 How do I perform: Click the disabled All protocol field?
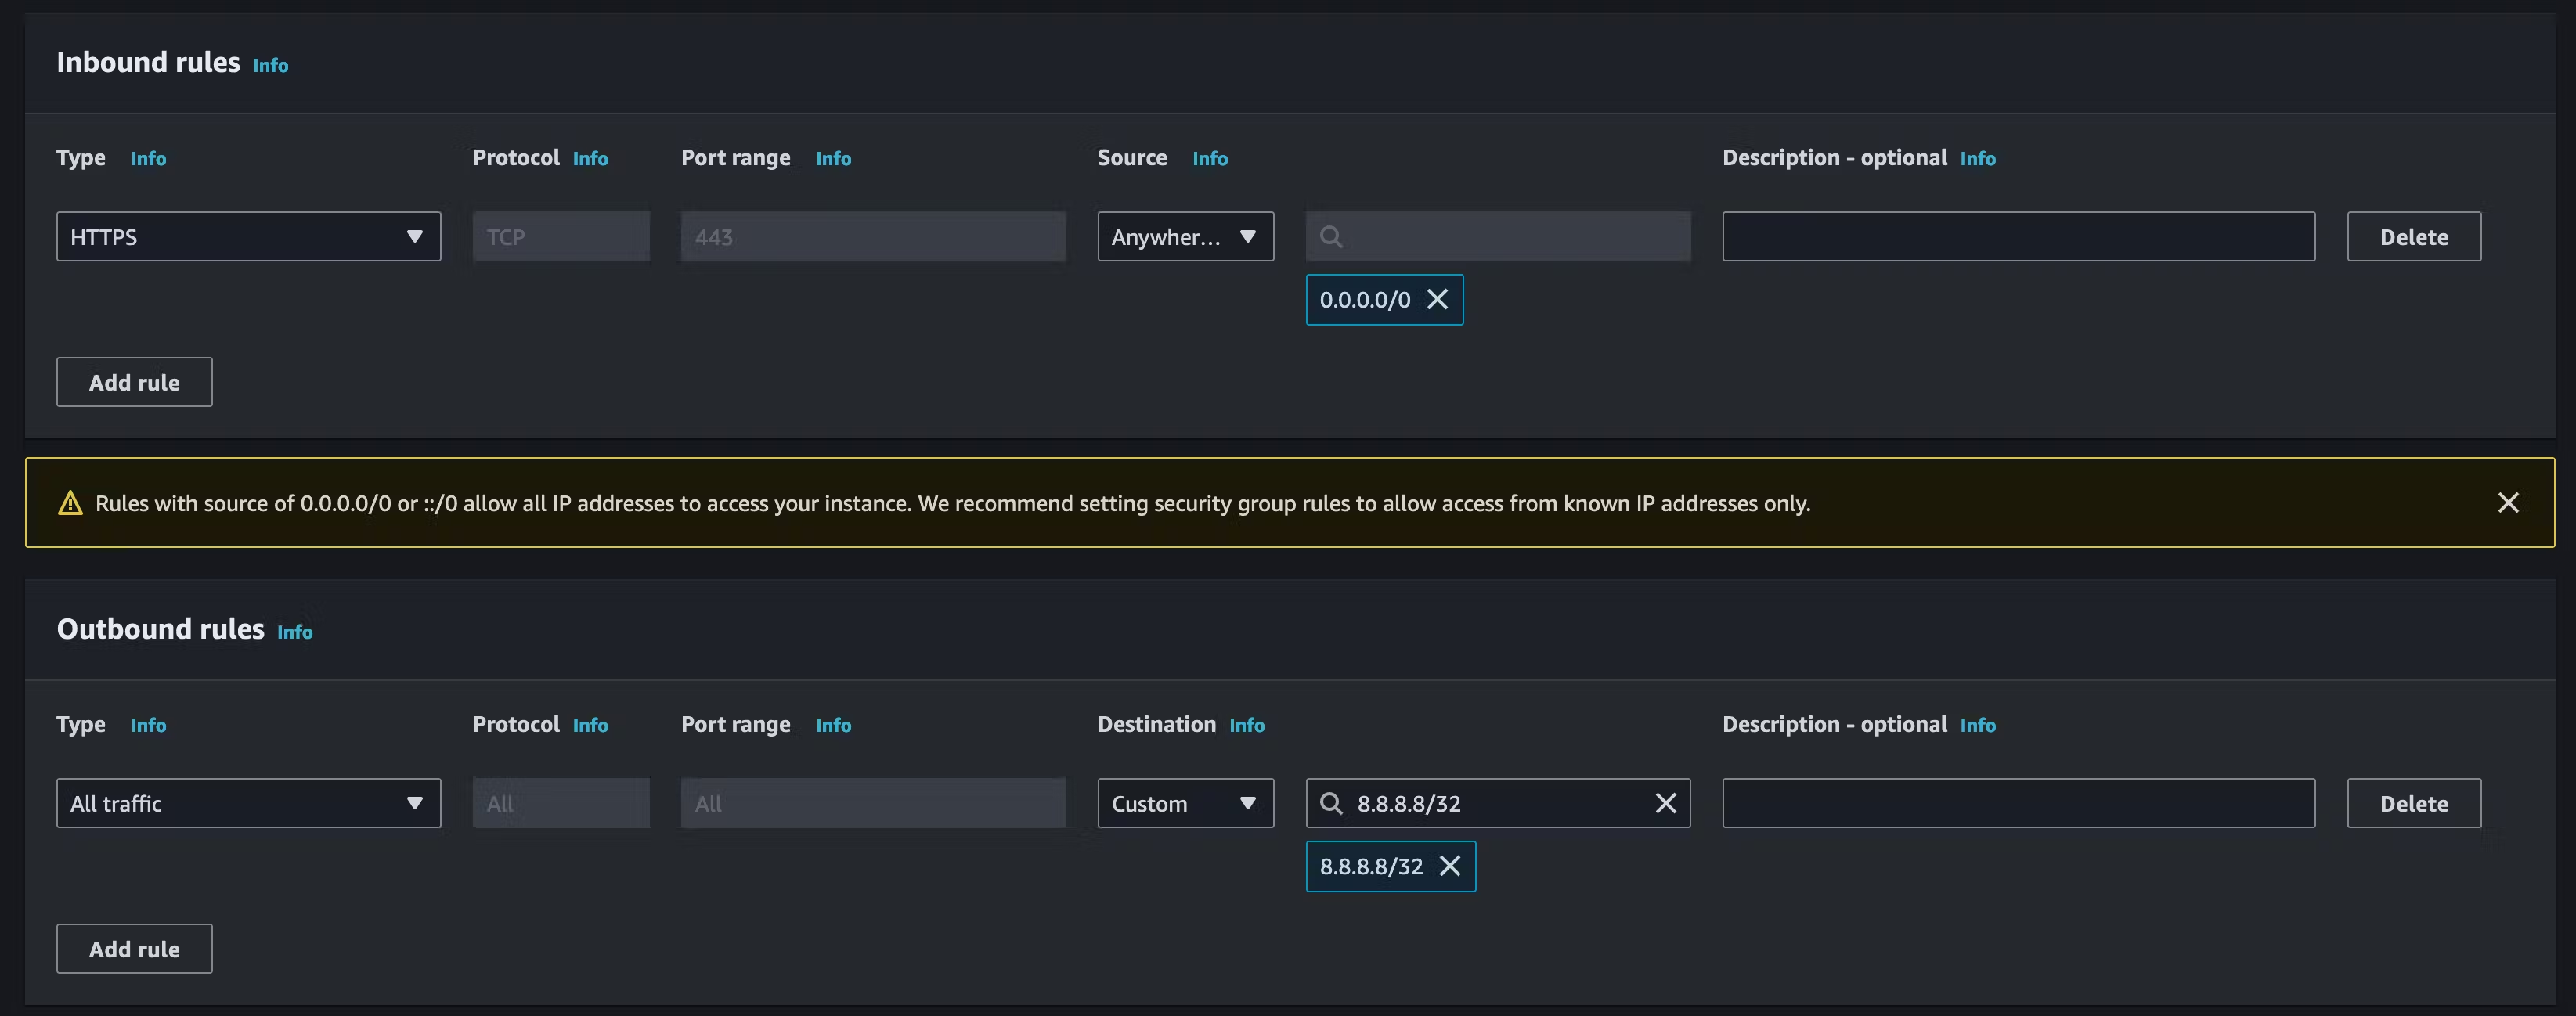pyautogui.click(x=561, y=803)
